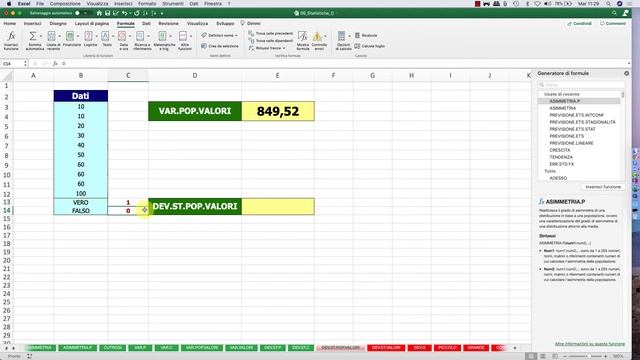
Task: Open Altre informazioni su questa funzione link
Action: click(589, 344)
